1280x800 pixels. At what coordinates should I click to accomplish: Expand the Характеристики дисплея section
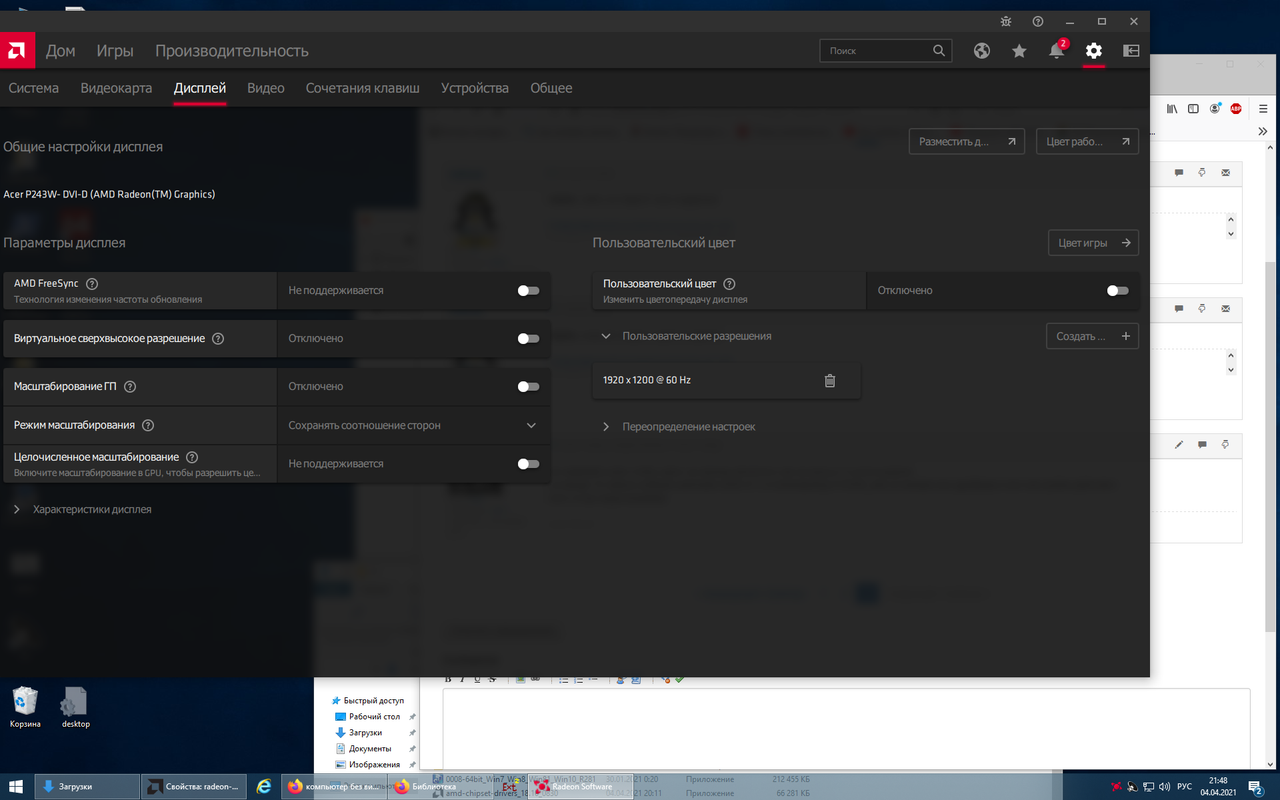pyautogui.click(x=17, y=509)
